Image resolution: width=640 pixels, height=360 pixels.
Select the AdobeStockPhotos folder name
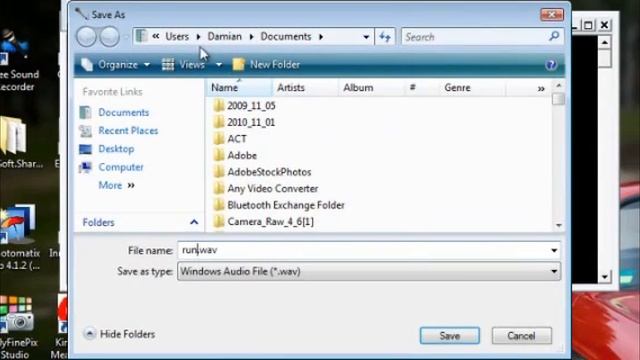[x=269, y=172]
